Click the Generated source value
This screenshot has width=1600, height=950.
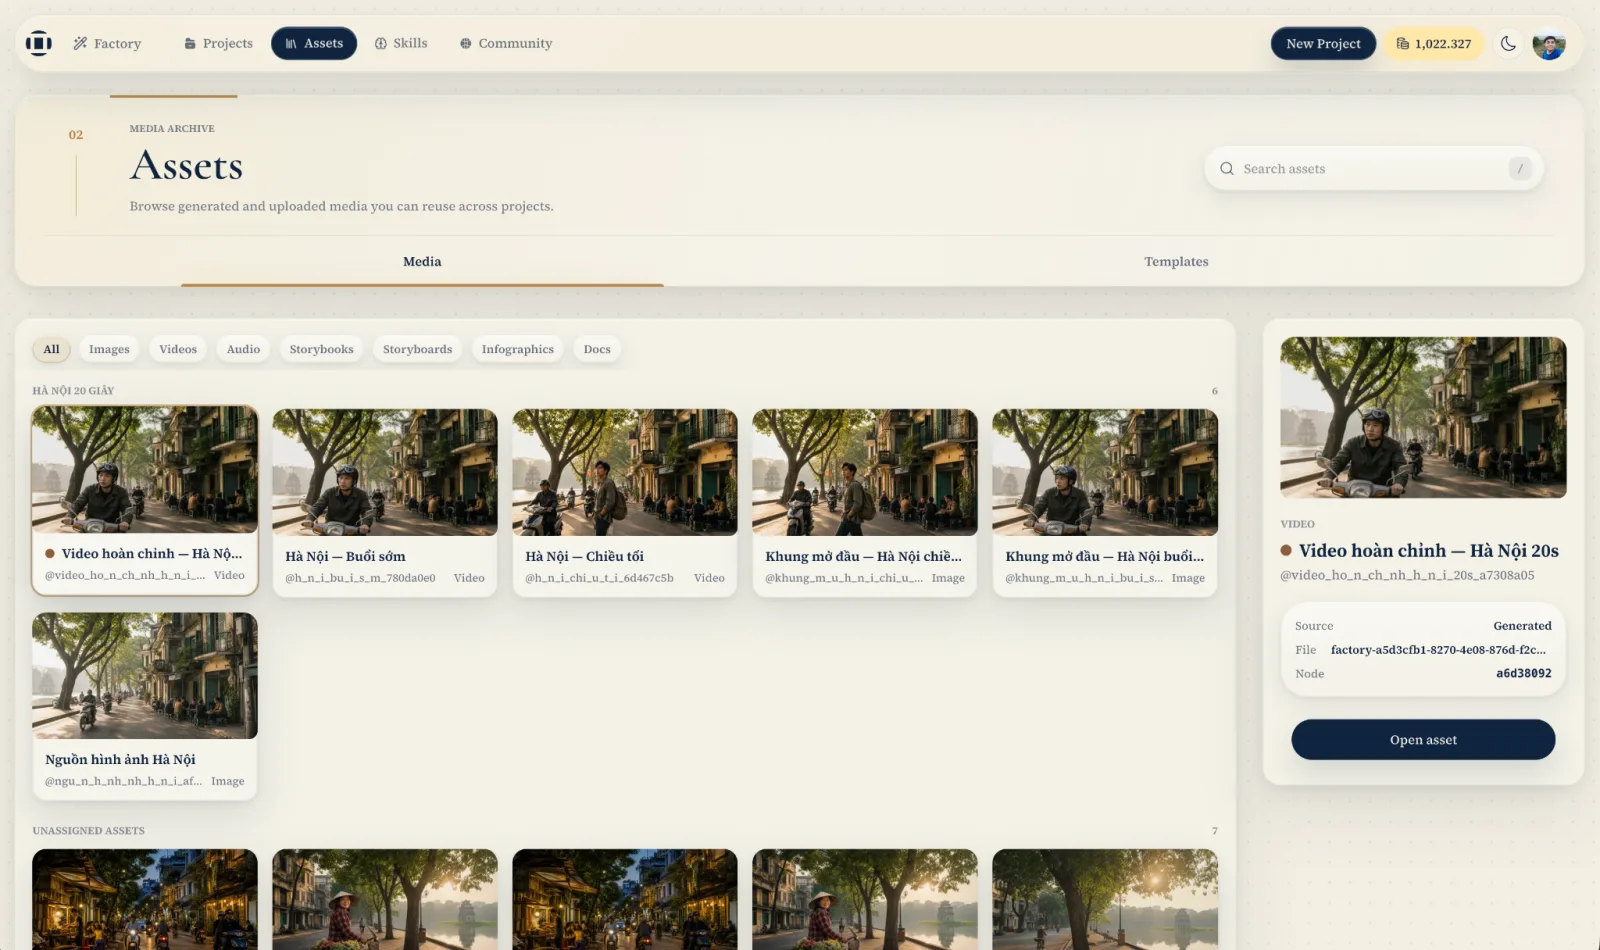tap(1522, 626)
